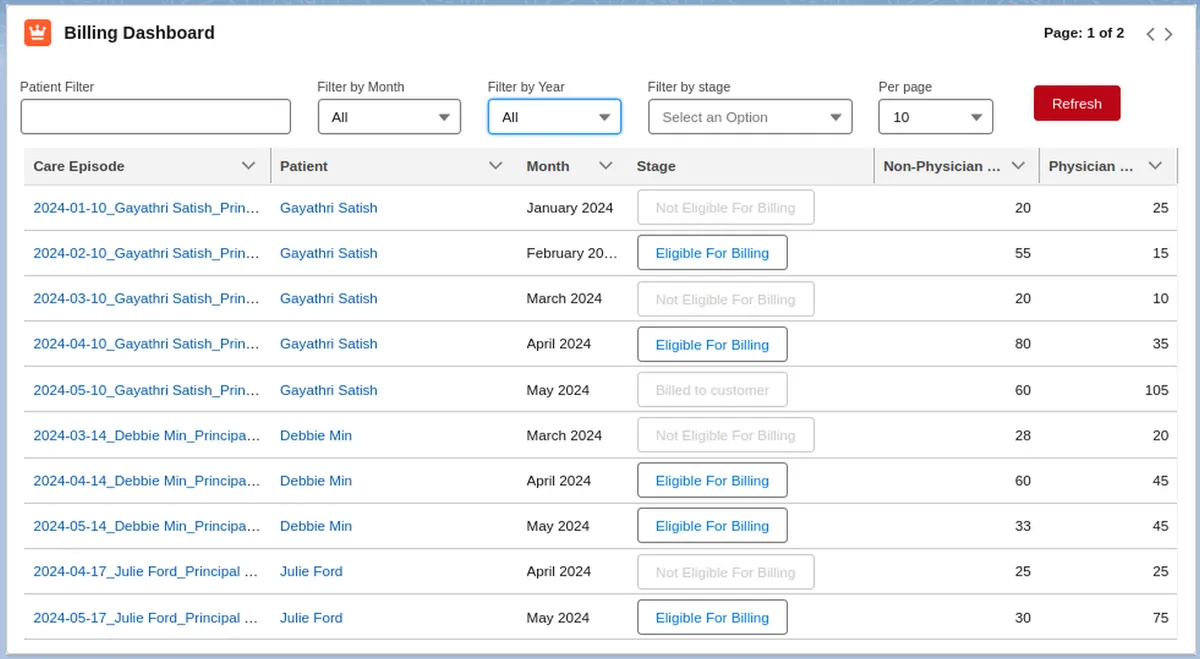The image size is (1200, 659).
Task: Click Eligible For Billing for Debbie Min April
Action: click(712, 481)
